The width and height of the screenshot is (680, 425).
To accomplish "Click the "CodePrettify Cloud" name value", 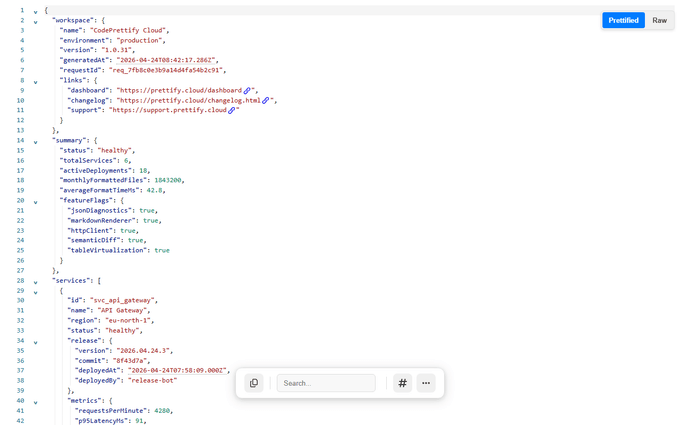I will [128, 30].
